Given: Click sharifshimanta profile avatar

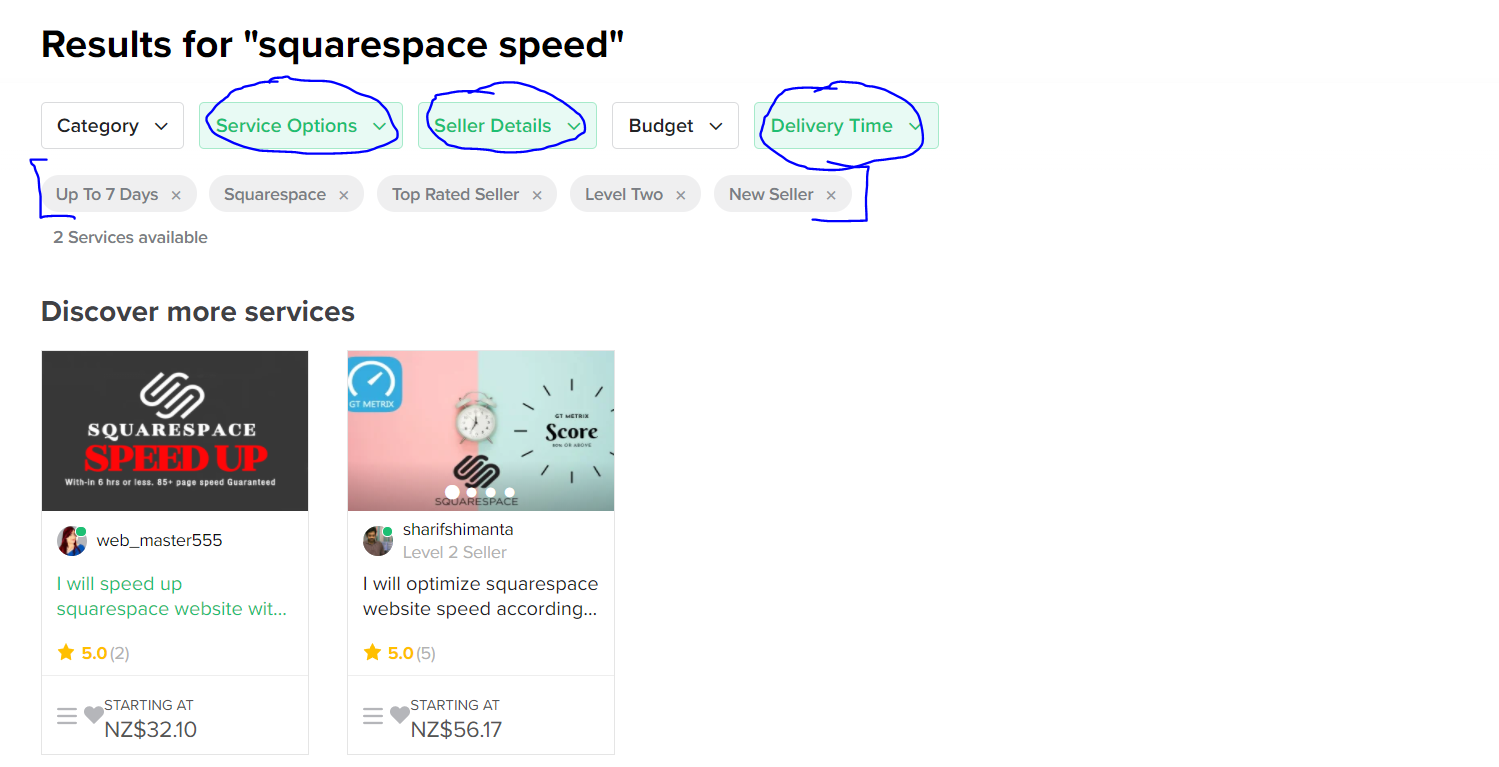Looking at the screenshot, I should [378, 541].
